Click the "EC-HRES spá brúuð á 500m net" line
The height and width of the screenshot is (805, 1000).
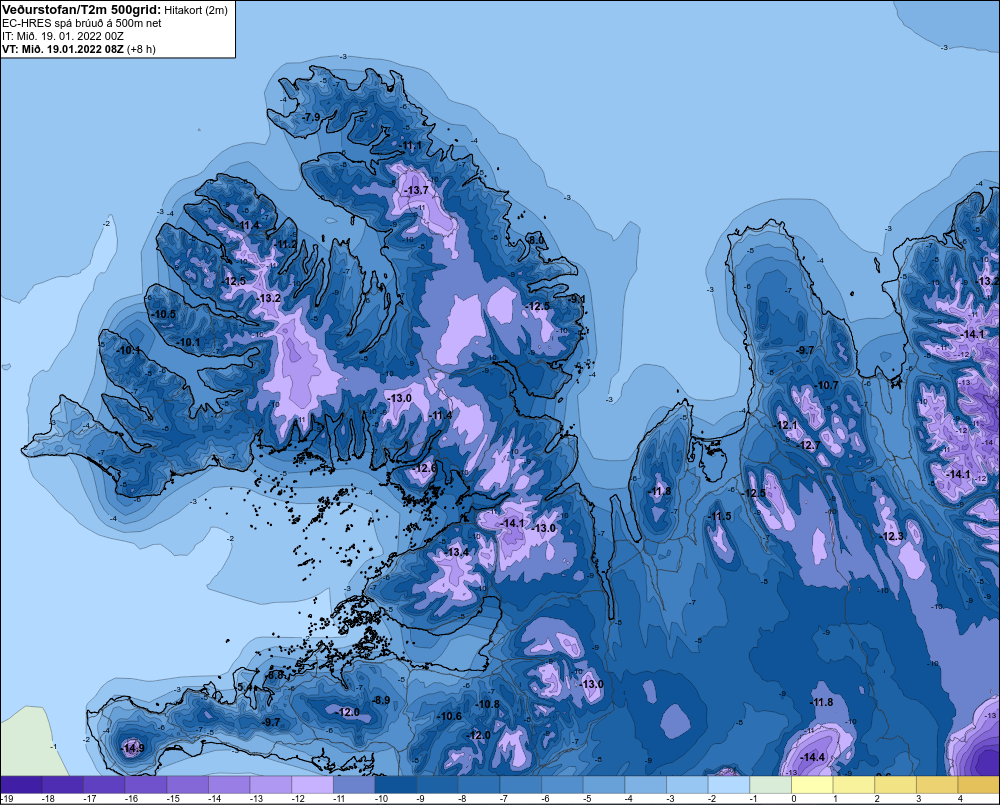tap(82, 23)
